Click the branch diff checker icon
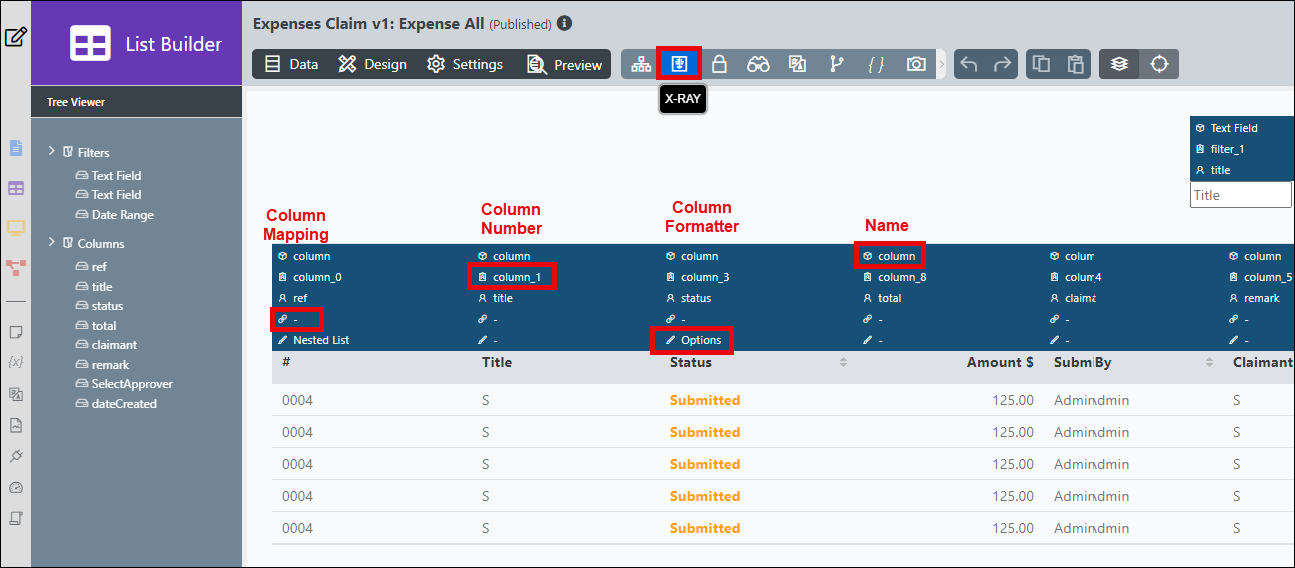1295x568 pixels. 836,64
